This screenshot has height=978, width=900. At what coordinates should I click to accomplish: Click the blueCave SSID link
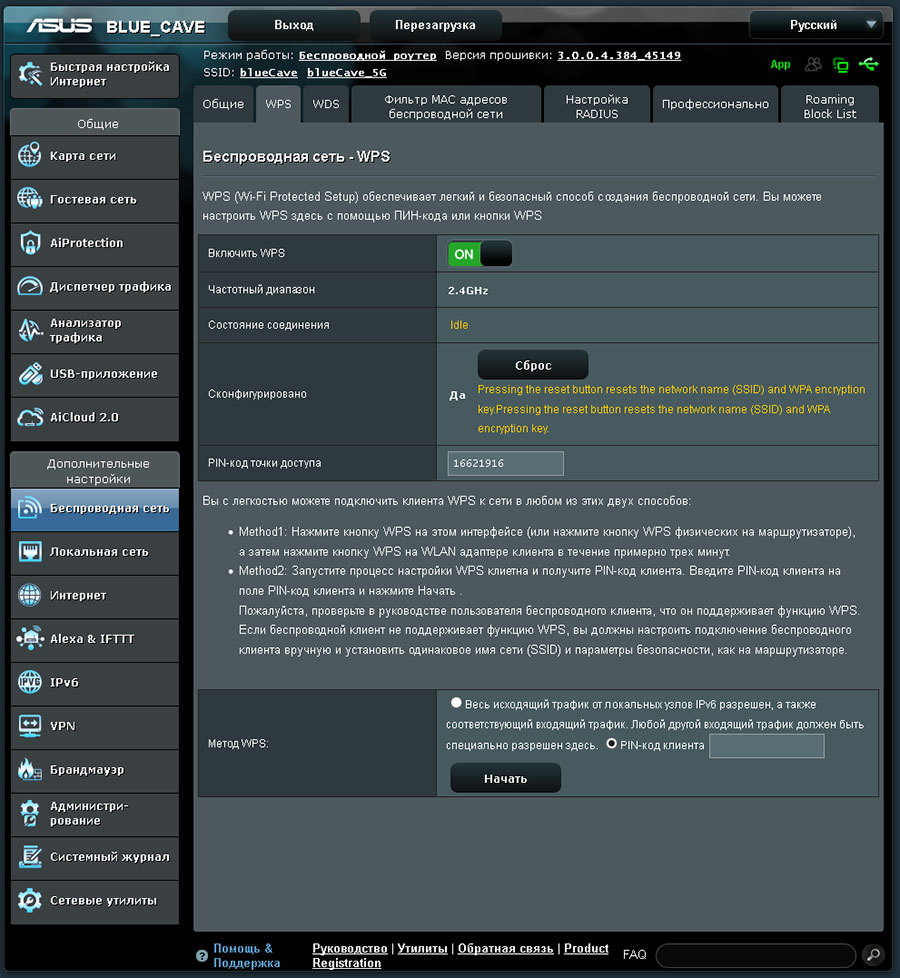click(x=268, y=72)
